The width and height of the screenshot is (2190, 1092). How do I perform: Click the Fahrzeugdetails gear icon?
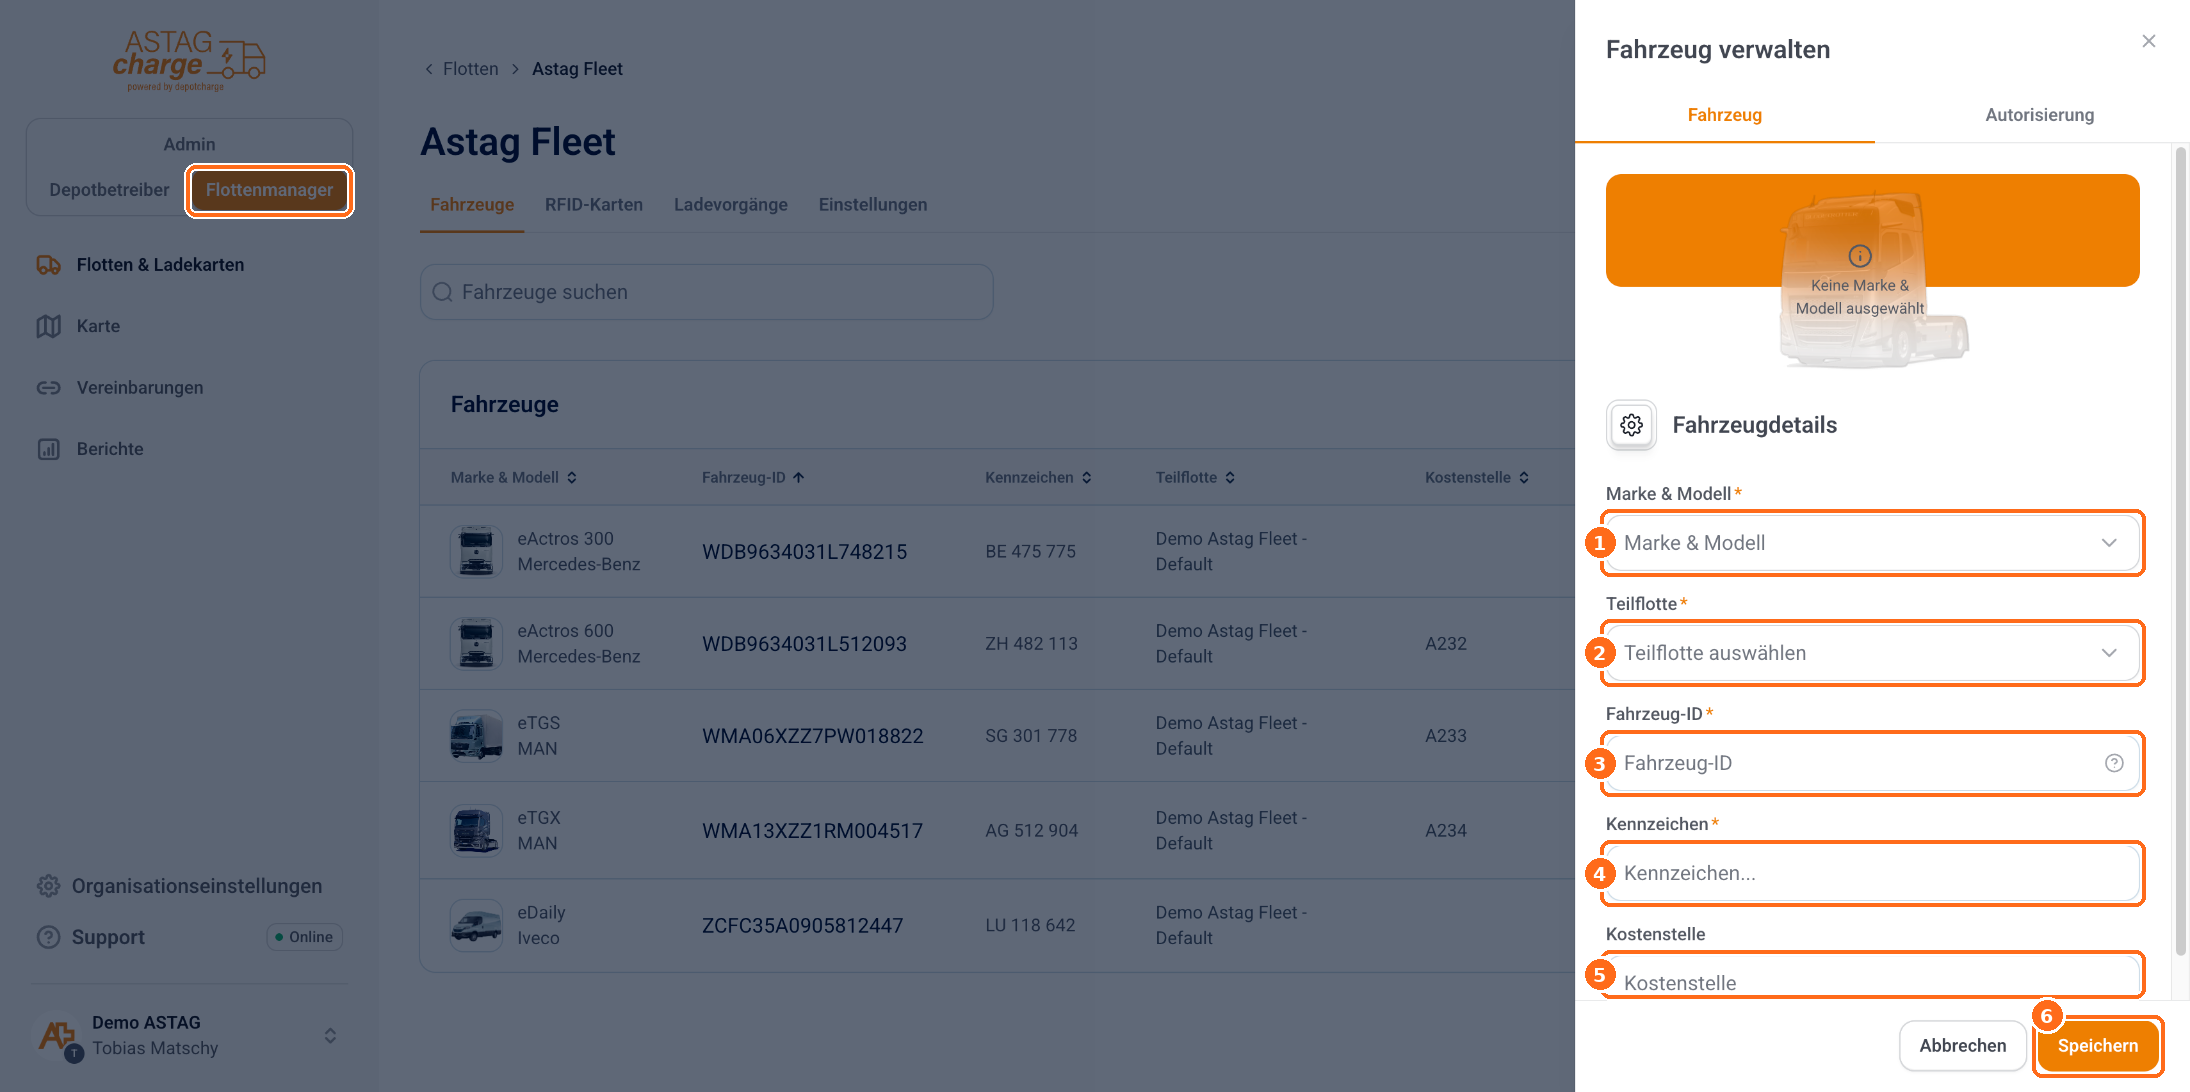point(1631,425)
